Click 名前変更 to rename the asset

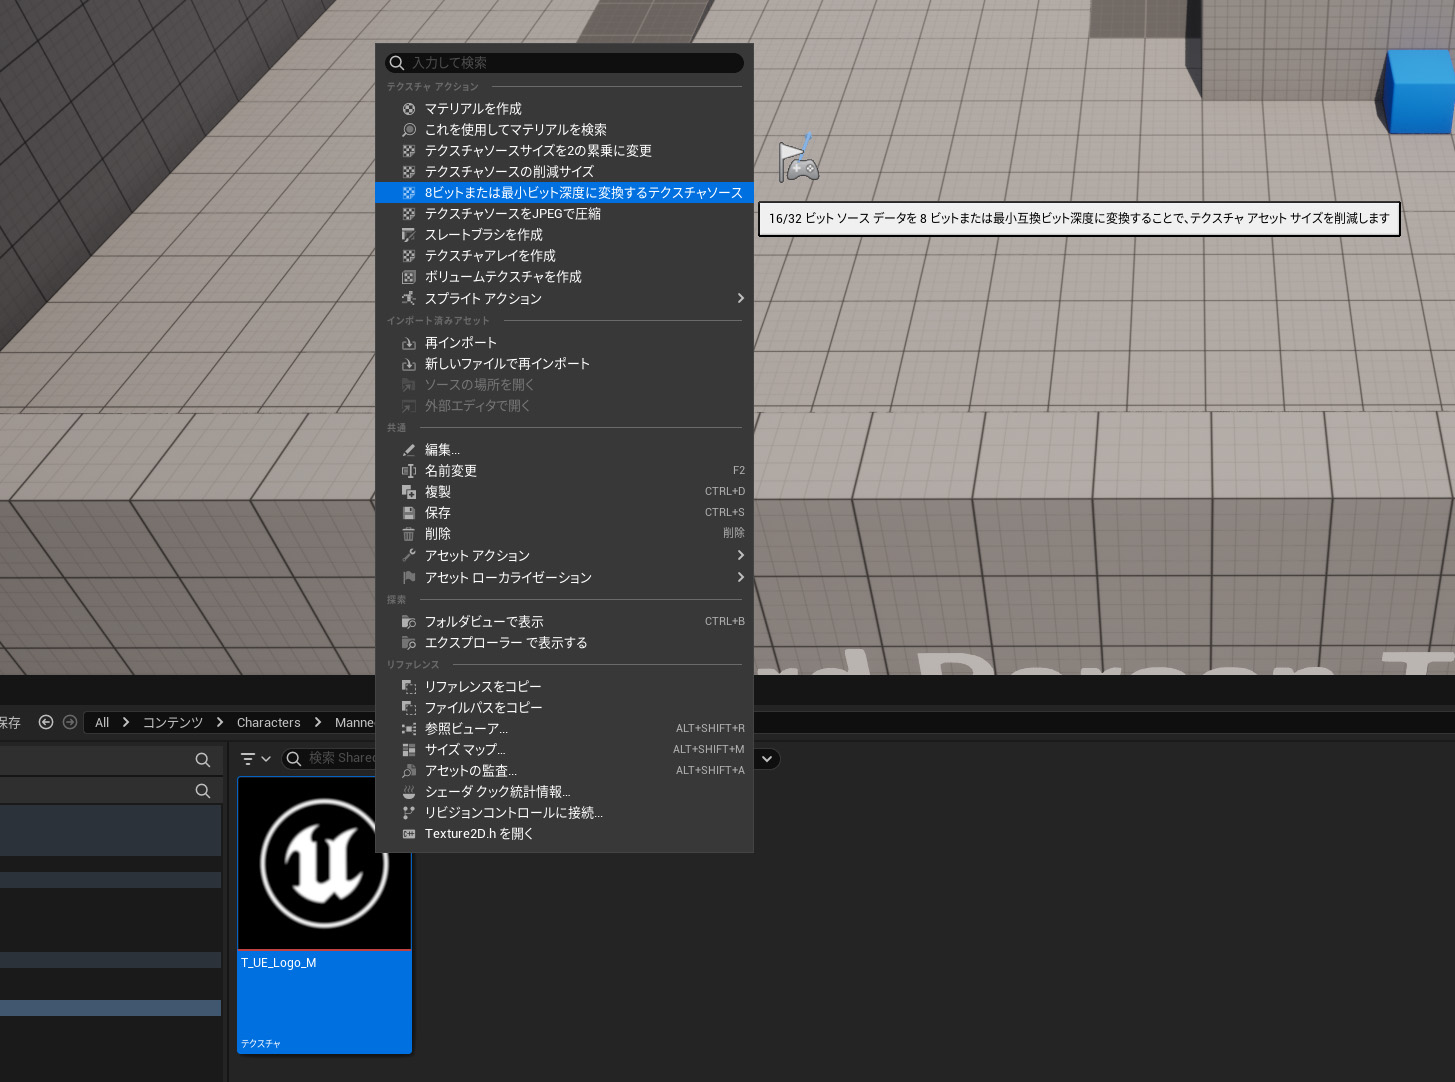point(450,470)
